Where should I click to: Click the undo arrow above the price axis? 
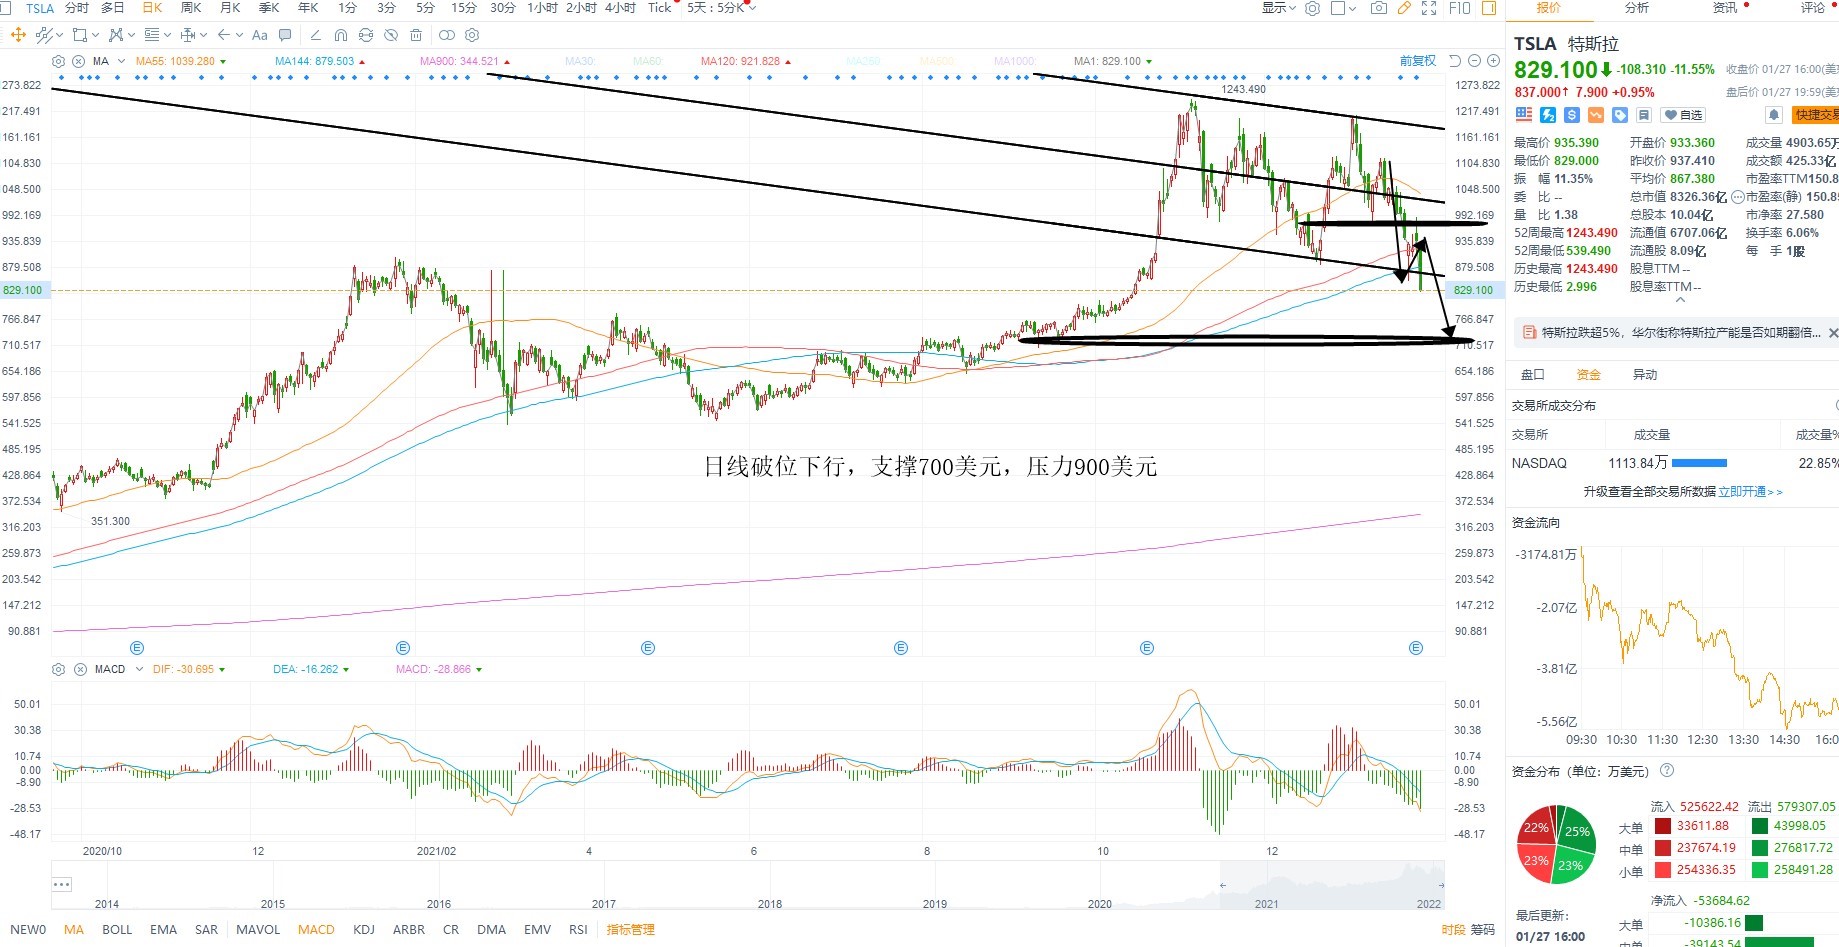pos(1455,61)
